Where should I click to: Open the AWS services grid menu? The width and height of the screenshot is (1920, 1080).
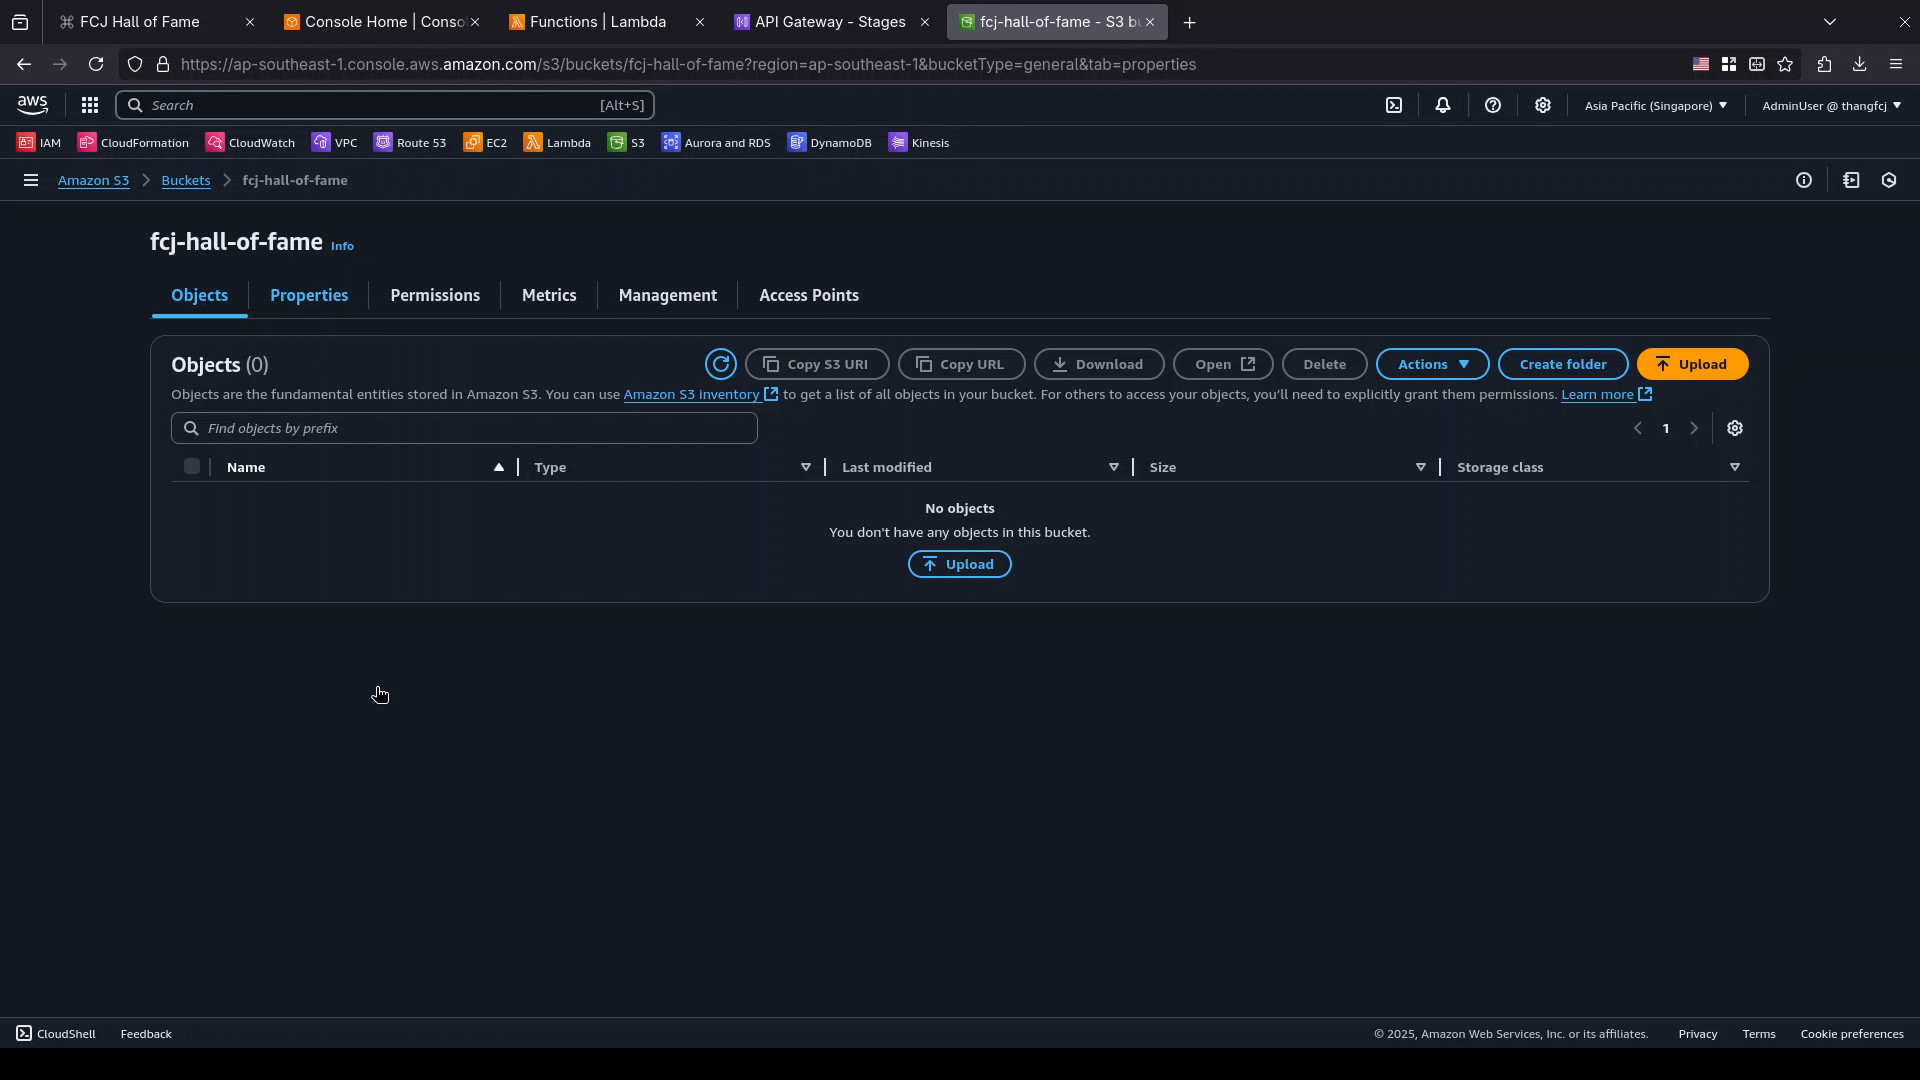(89, 105)
